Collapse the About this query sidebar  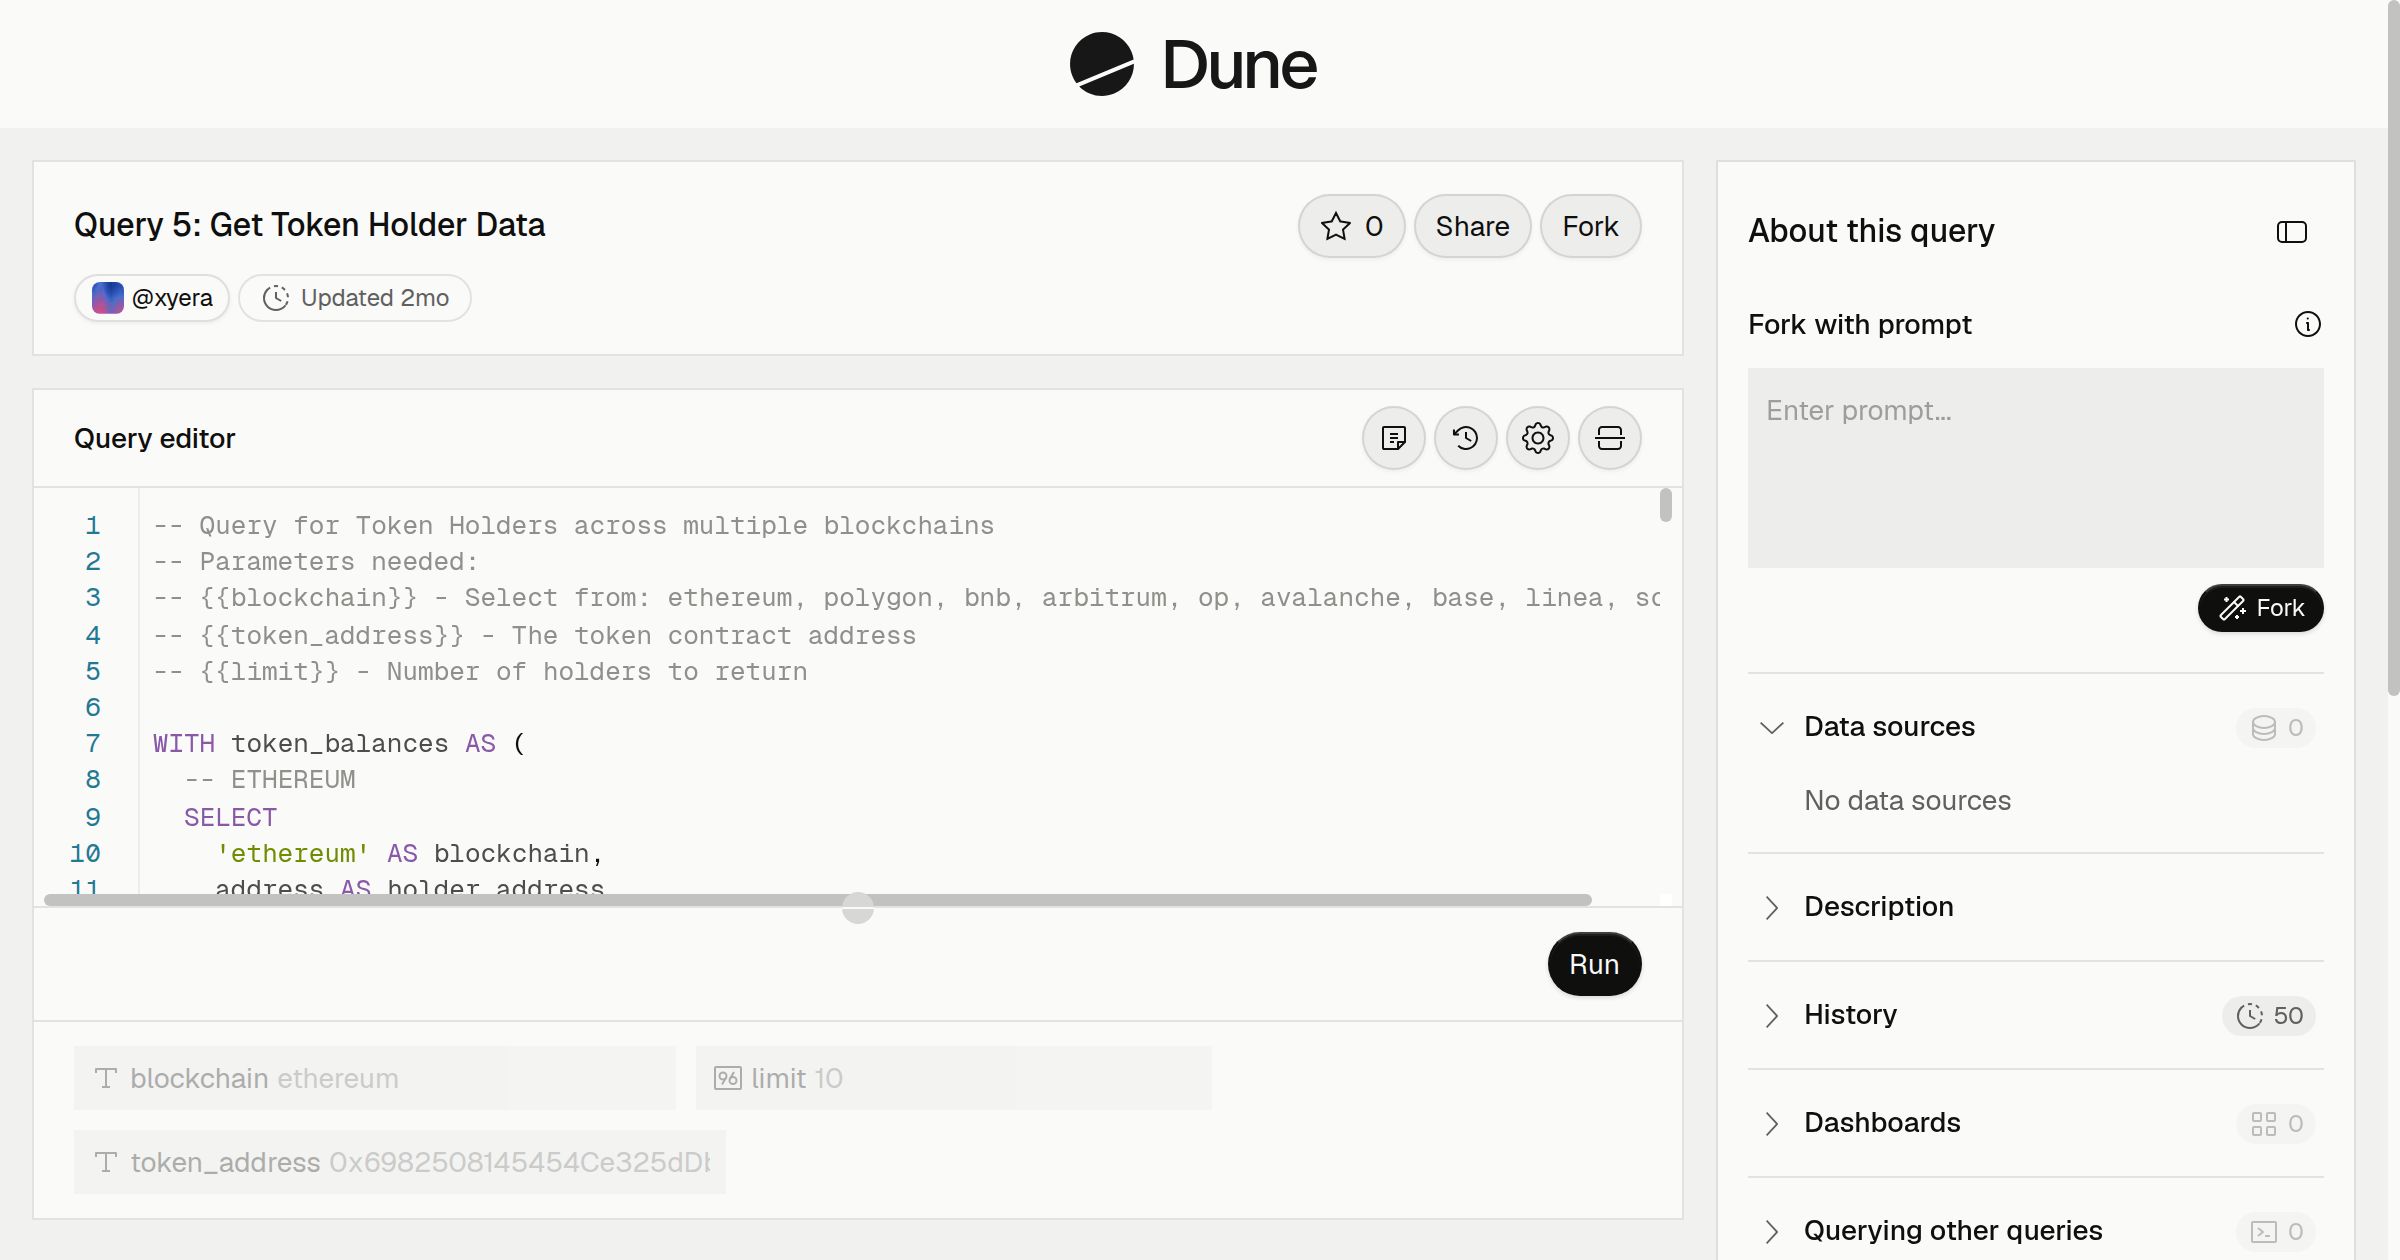coord(2291,232)
